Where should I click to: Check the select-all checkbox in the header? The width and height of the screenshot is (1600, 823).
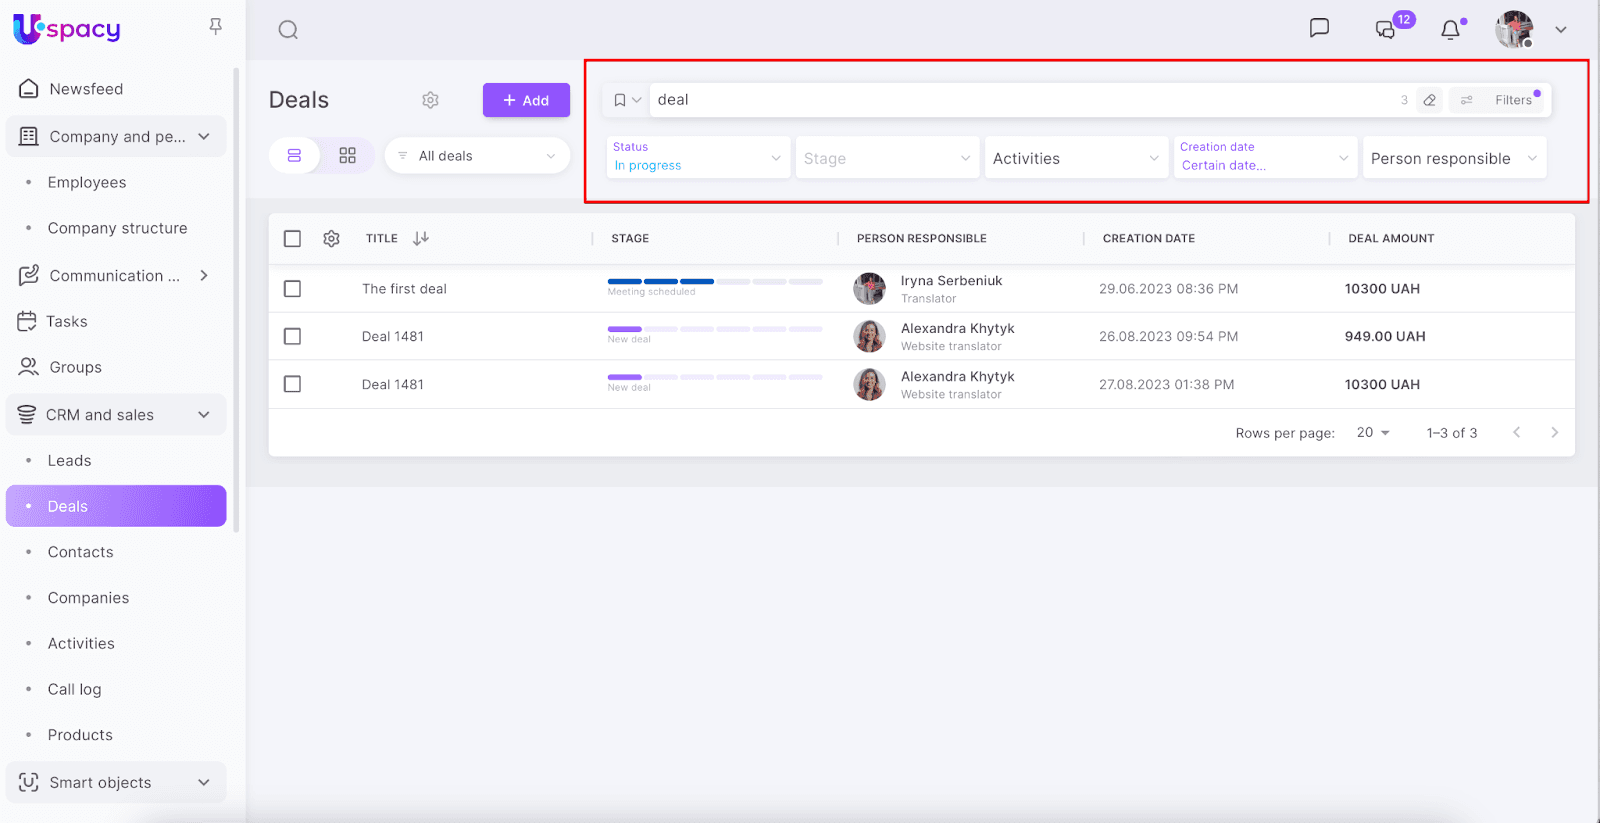[292, 239]
